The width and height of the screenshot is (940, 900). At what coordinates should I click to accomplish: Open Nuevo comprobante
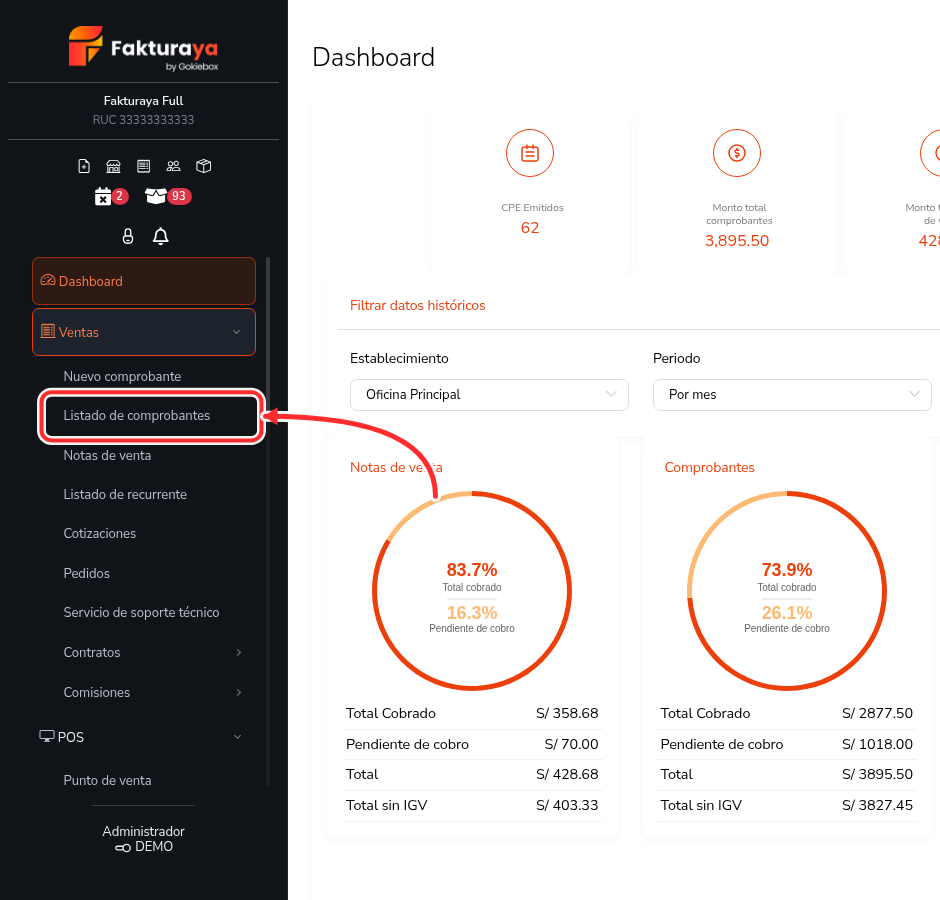pos(122,377)
